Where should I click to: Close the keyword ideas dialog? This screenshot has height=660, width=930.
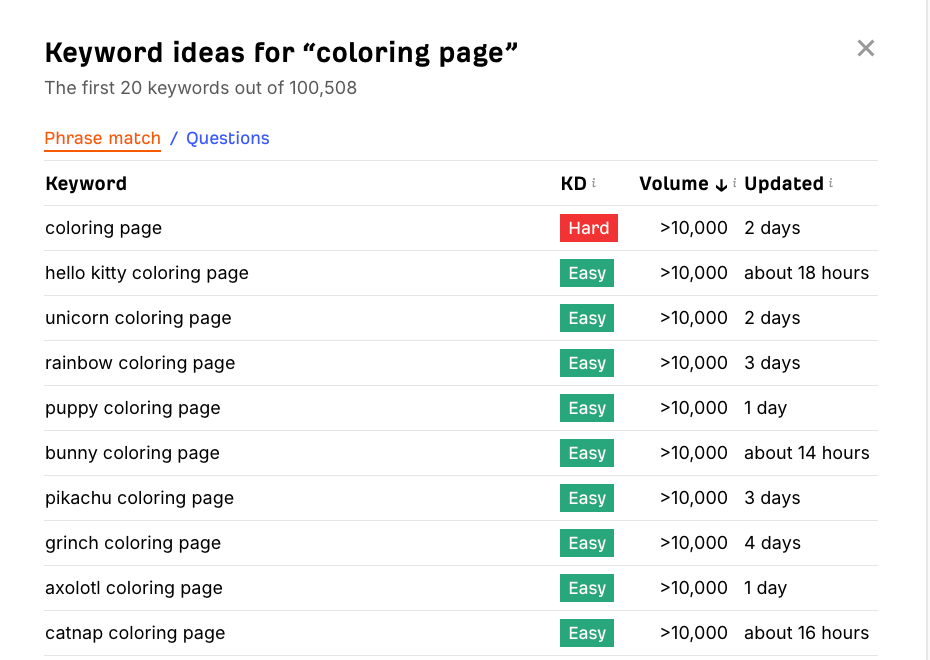click(x=865, y=47)
